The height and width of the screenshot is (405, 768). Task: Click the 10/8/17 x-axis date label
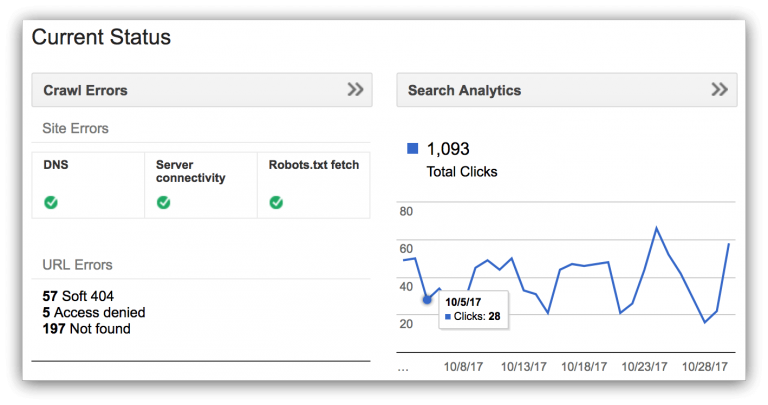pyautogui.click(x=464, y=367)
